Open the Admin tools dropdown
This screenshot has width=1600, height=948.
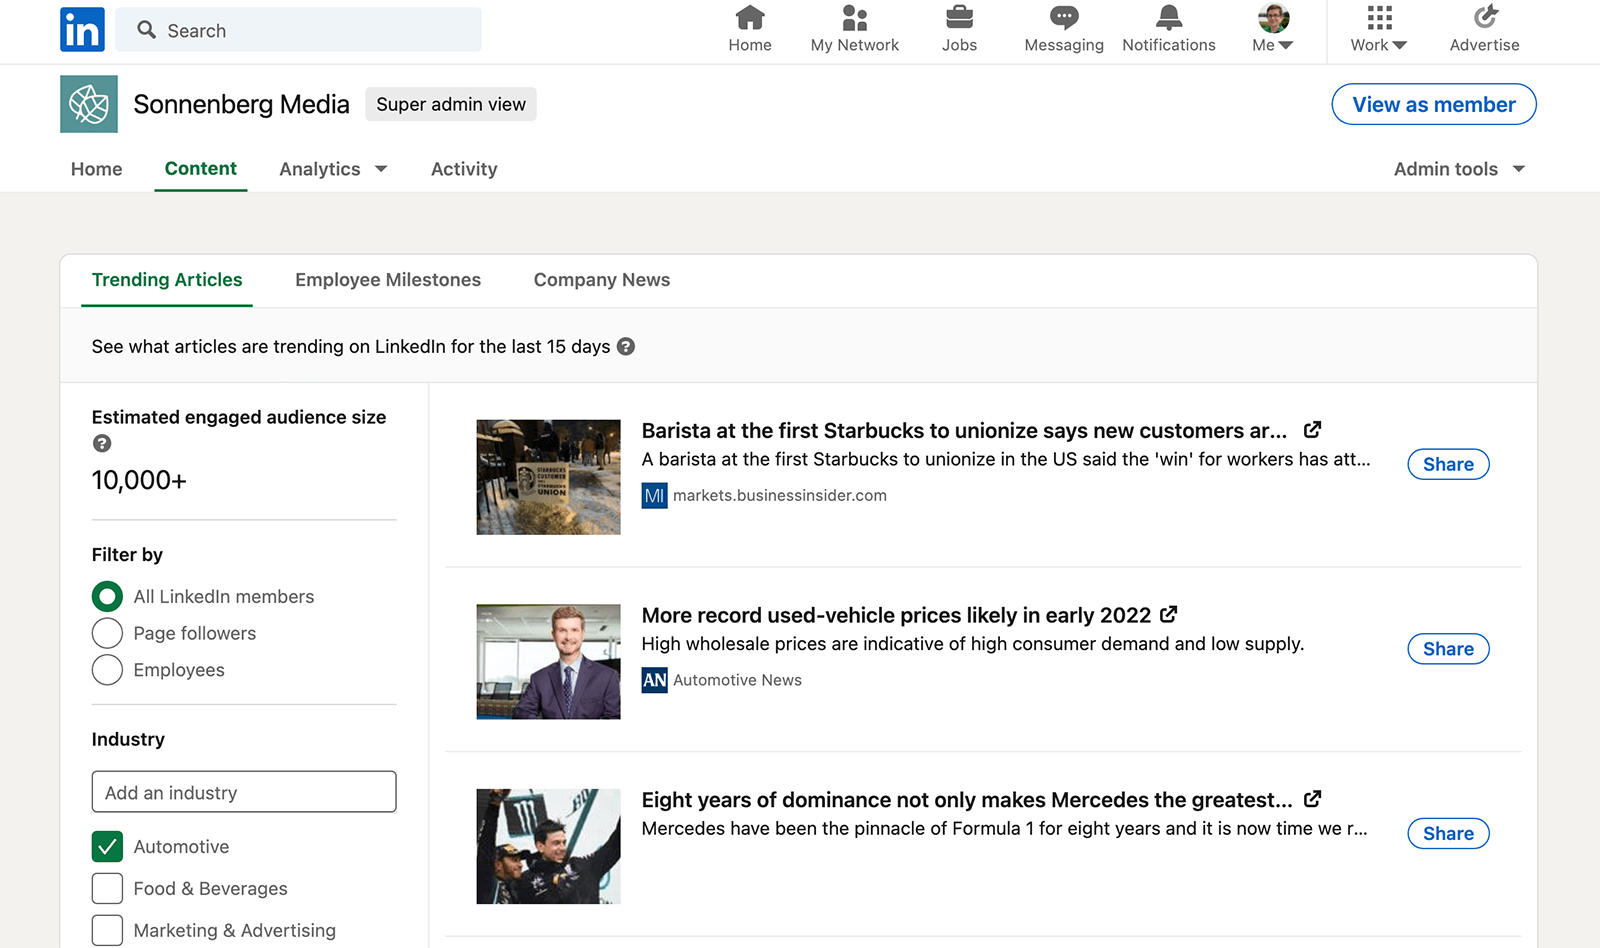point(1459,169)
